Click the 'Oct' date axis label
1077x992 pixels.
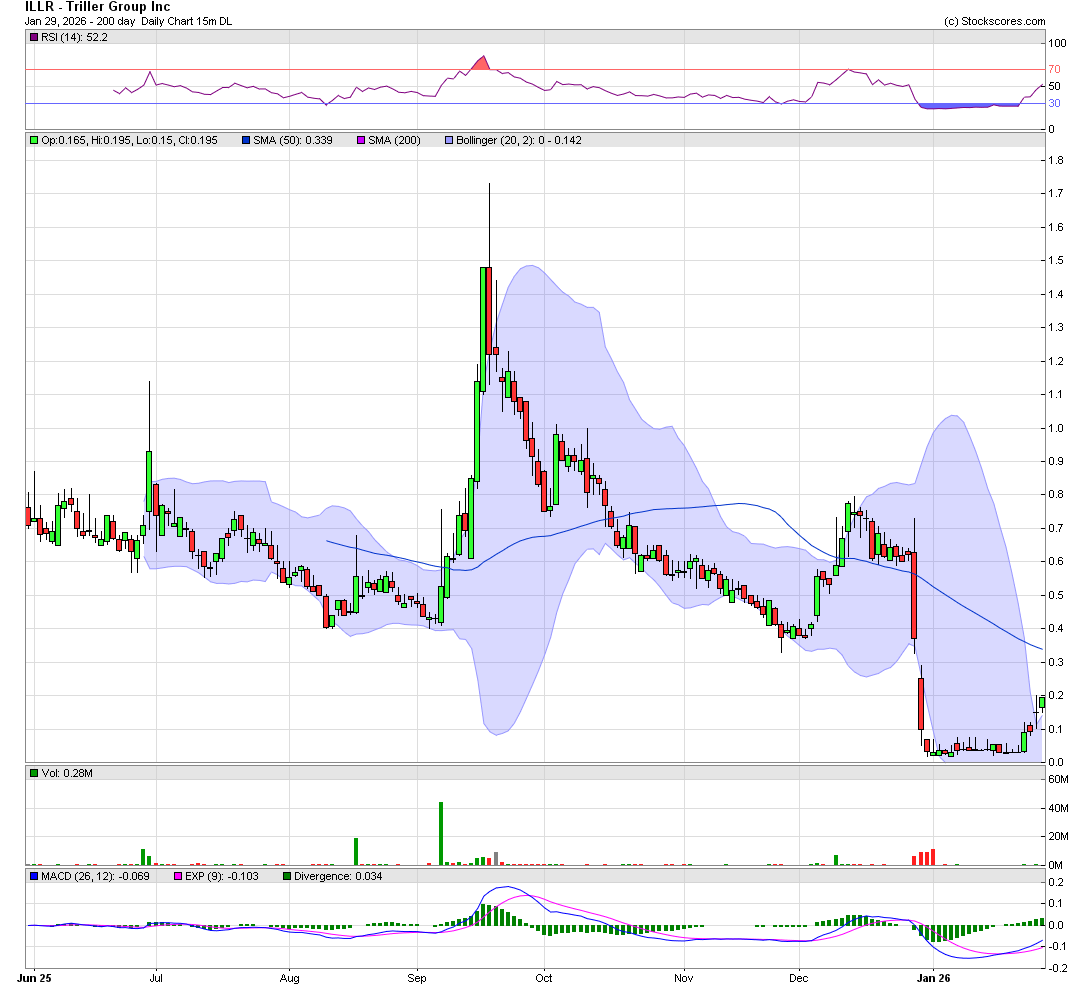[x=544, y=978]
